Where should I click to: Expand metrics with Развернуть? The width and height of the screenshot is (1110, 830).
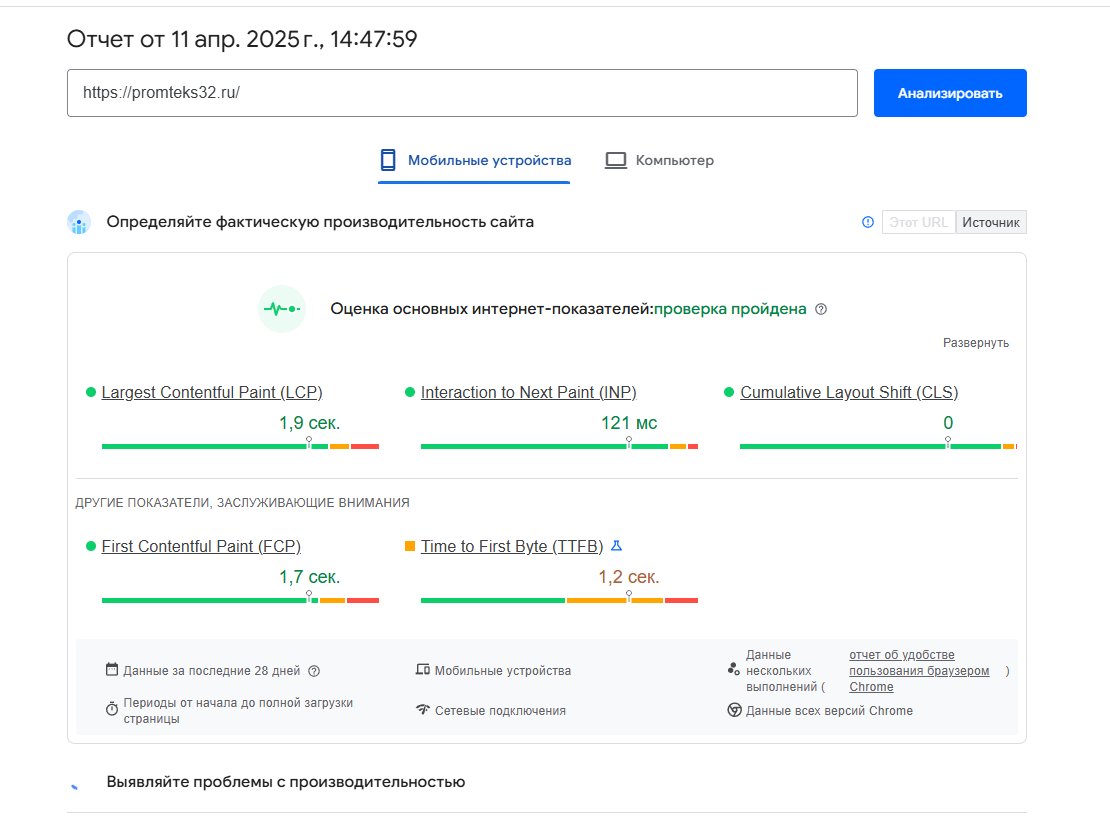click(975, 343)
